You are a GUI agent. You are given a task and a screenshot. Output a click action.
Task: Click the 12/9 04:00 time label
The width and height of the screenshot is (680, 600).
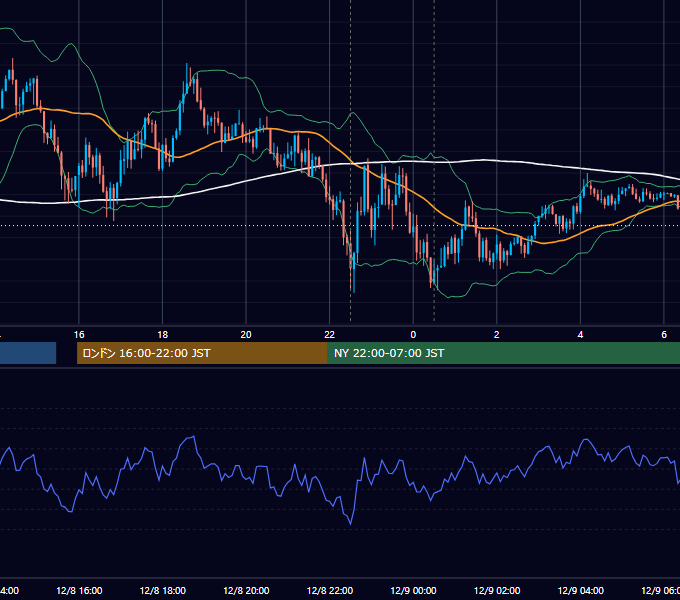(580, 590)
